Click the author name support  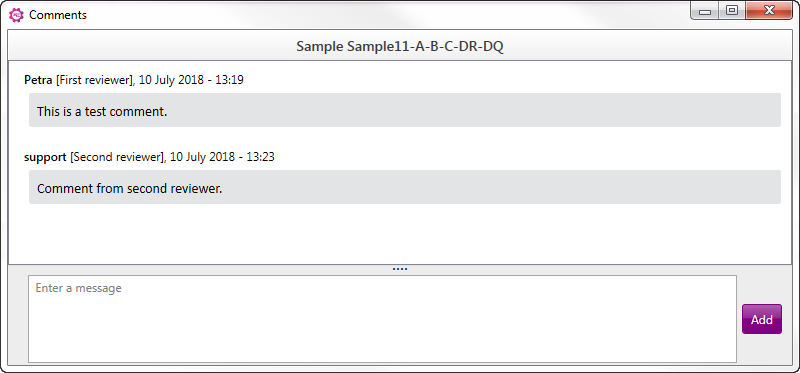coord(45,157)
